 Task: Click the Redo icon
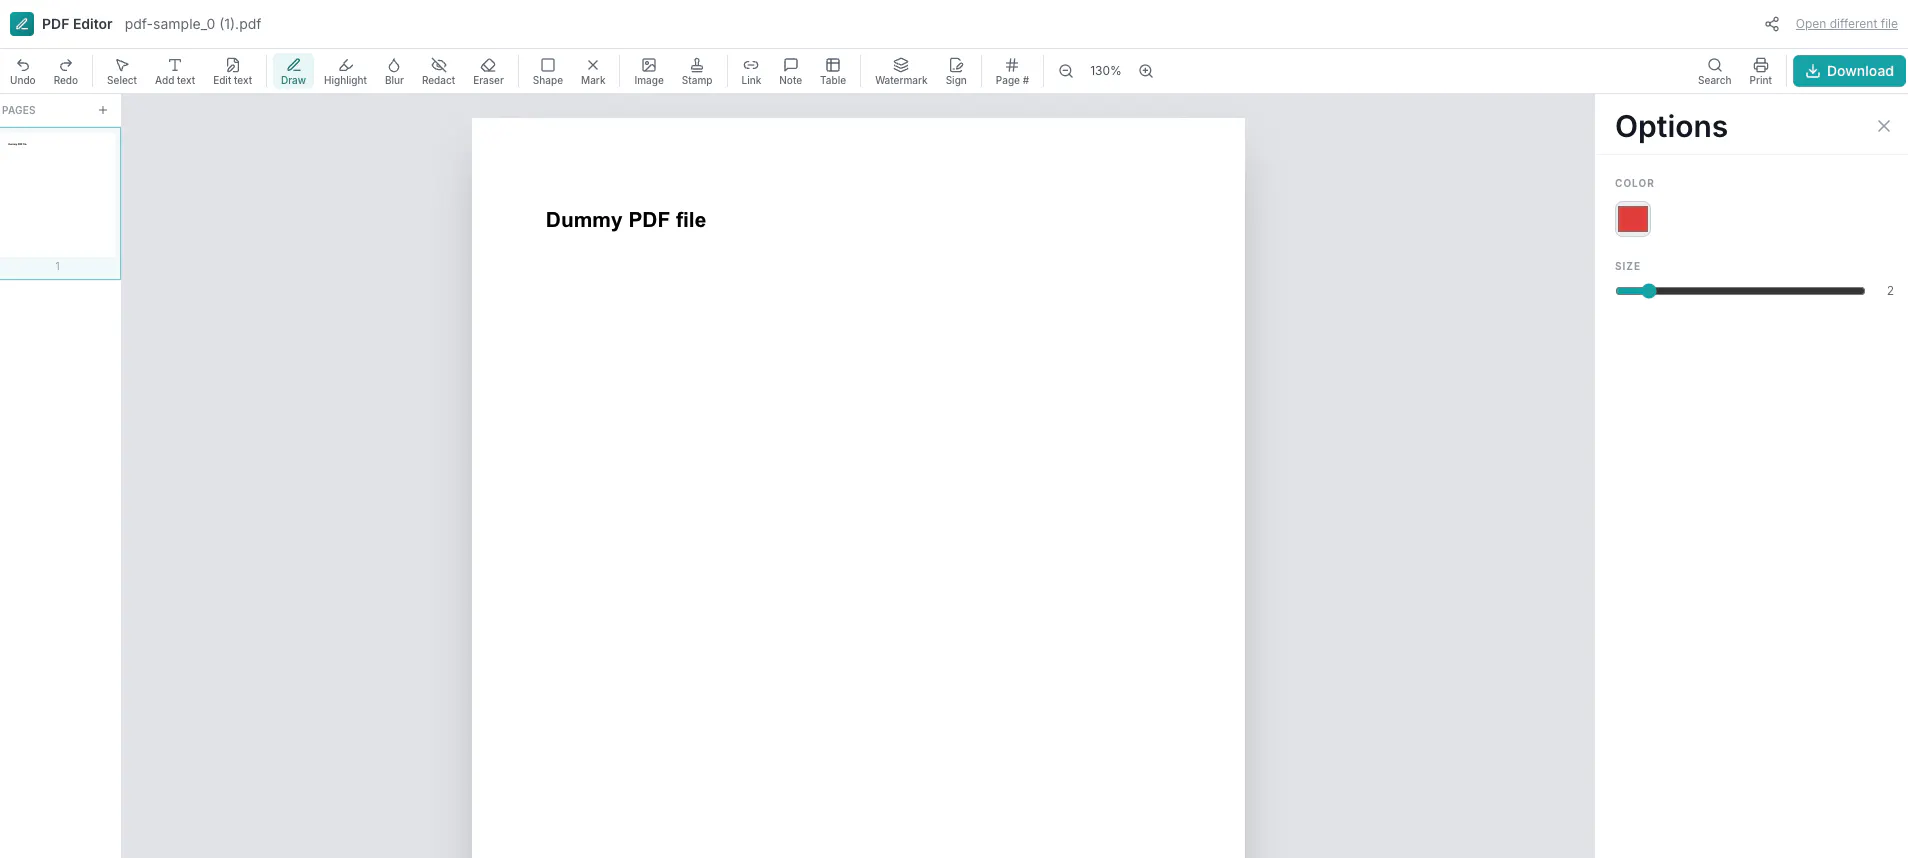pos(66,71)
